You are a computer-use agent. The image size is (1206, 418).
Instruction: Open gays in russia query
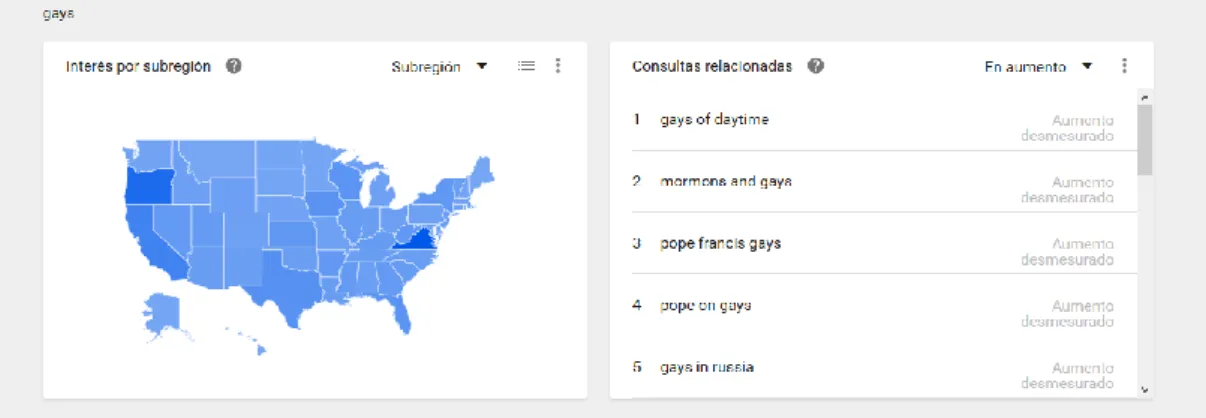click(x=706, y=367)
